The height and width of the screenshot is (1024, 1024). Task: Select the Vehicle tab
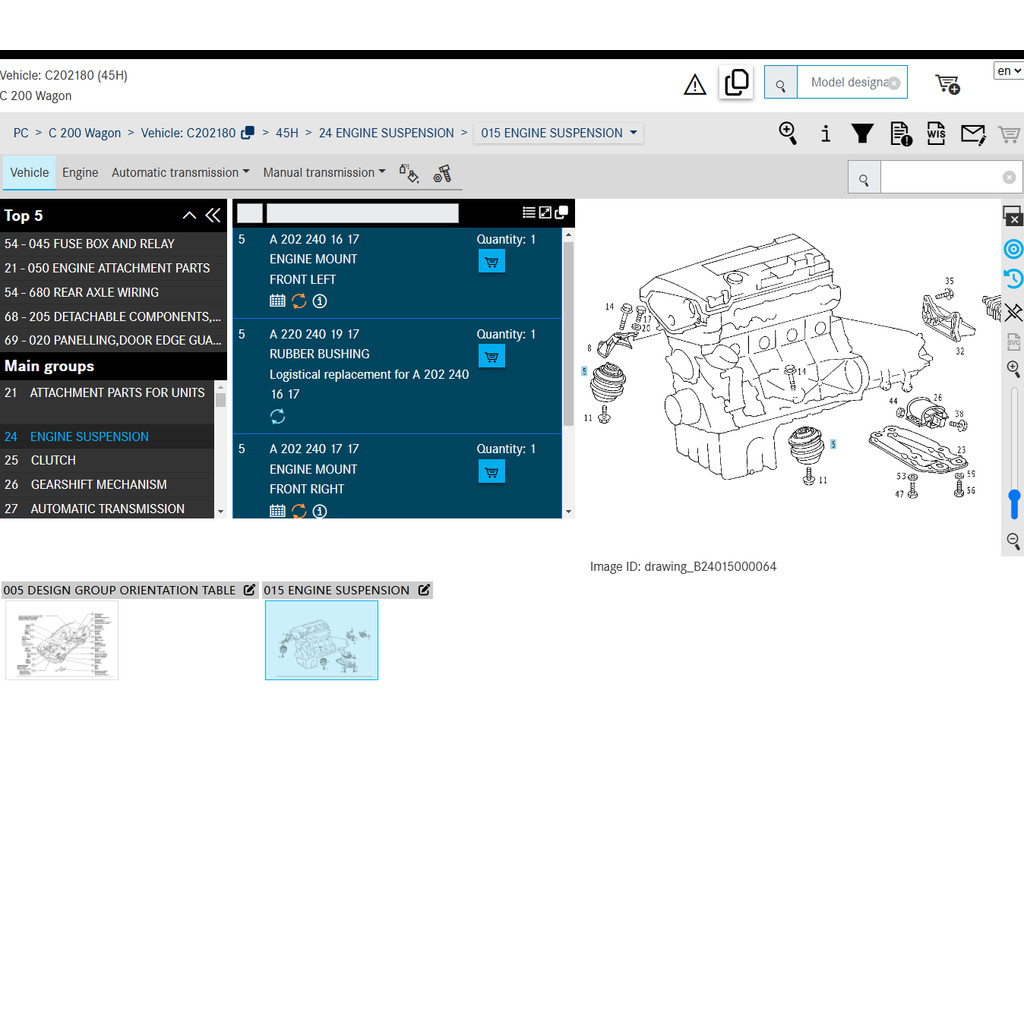(x=29, y=172)
